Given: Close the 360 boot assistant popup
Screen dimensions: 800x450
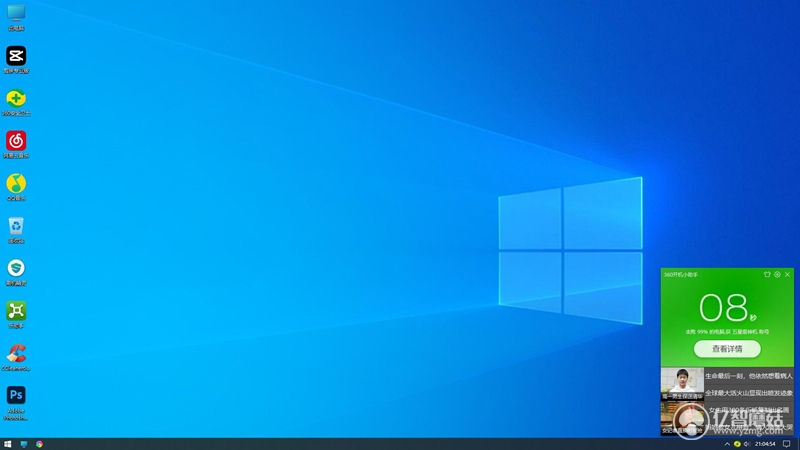Looking at the screenshot, I should click(787, 274).
